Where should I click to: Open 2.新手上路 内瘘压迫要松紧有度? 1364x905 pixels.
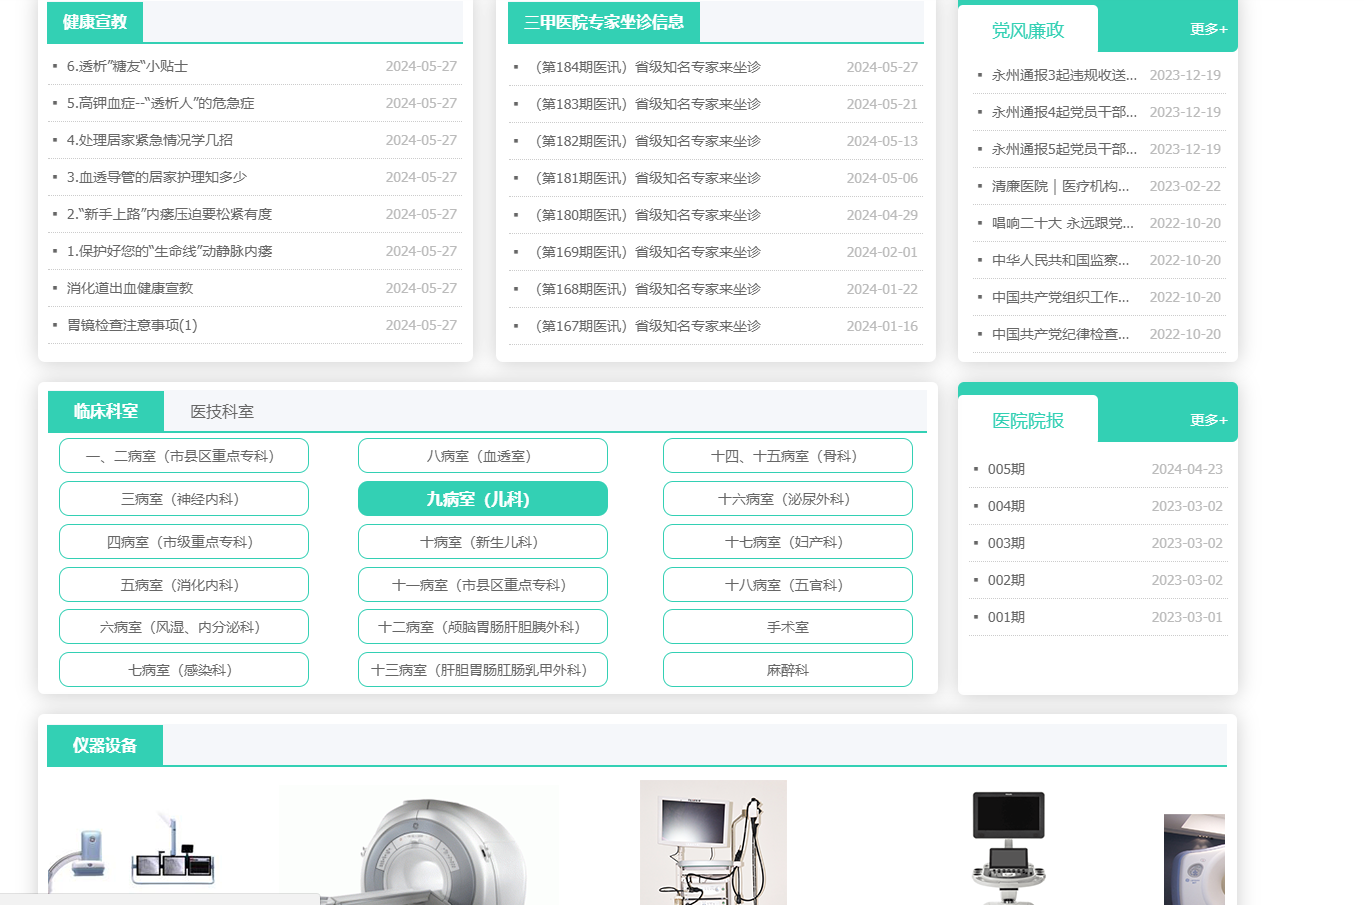(x=169, y=215)
